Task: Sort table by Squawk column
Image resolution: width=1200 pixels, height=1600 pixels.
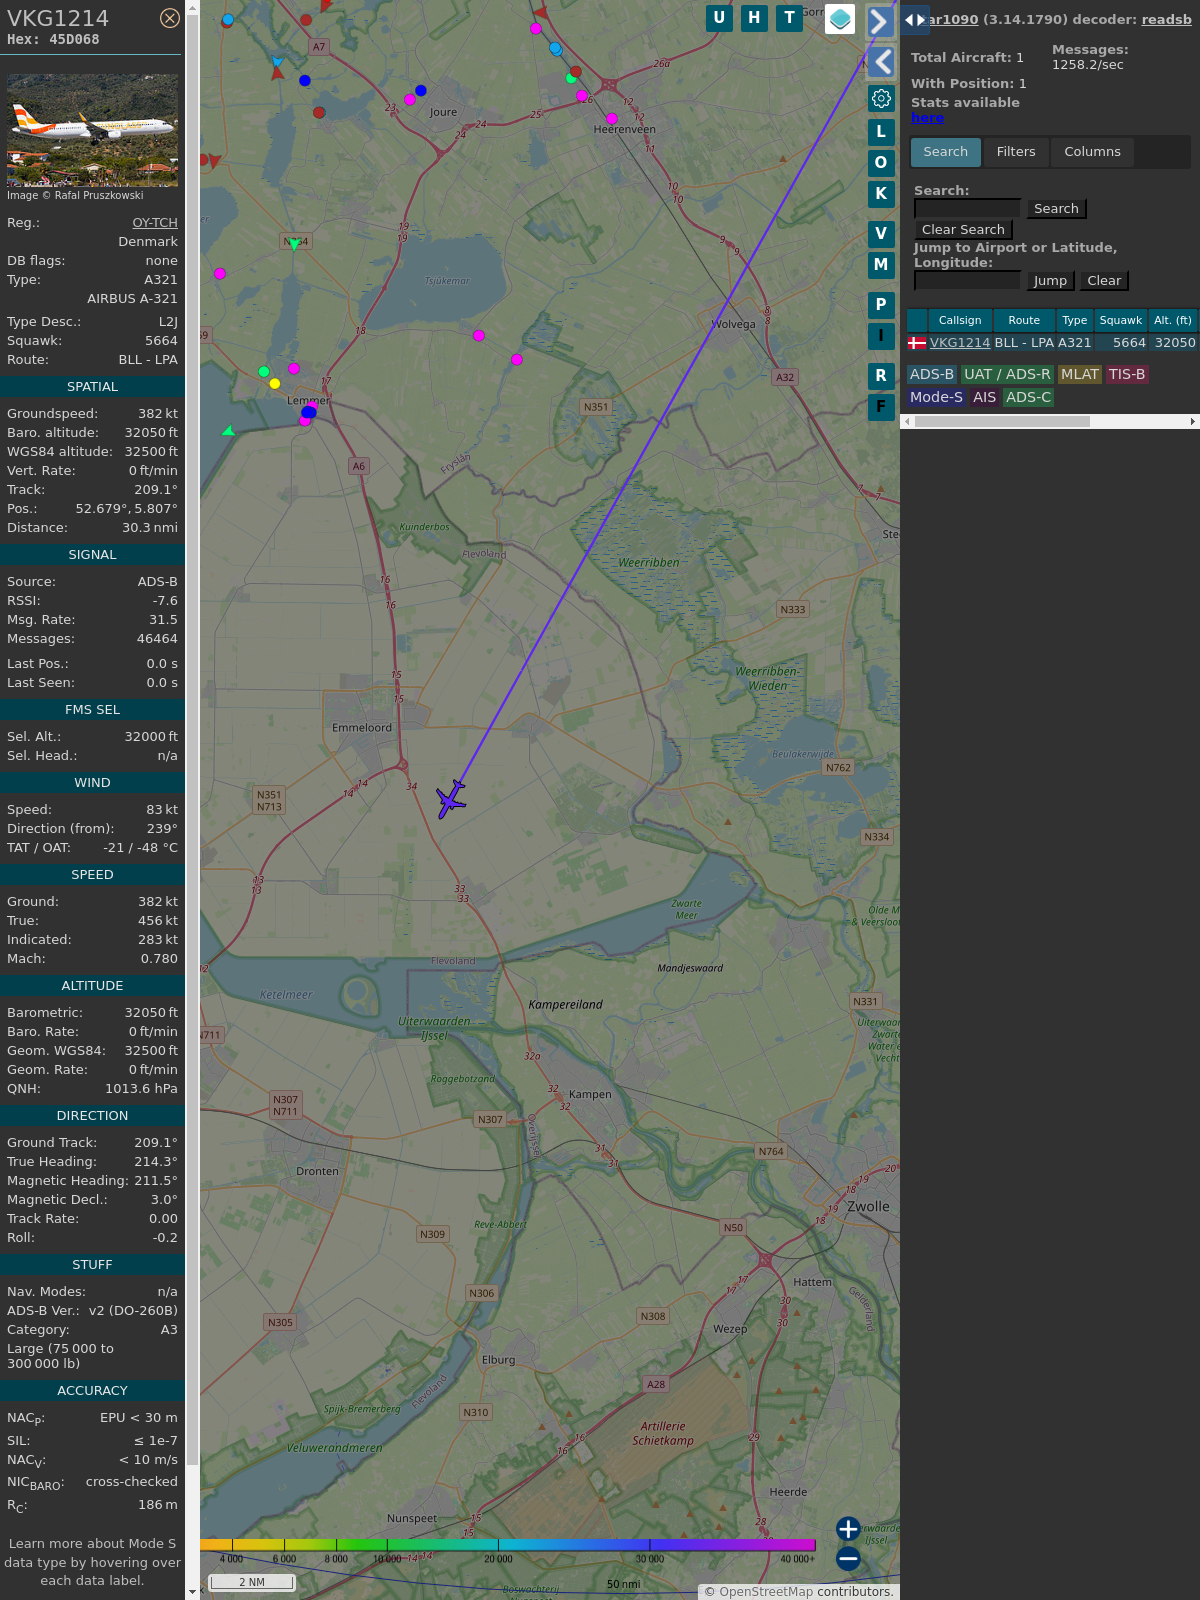Action: 1121,320
